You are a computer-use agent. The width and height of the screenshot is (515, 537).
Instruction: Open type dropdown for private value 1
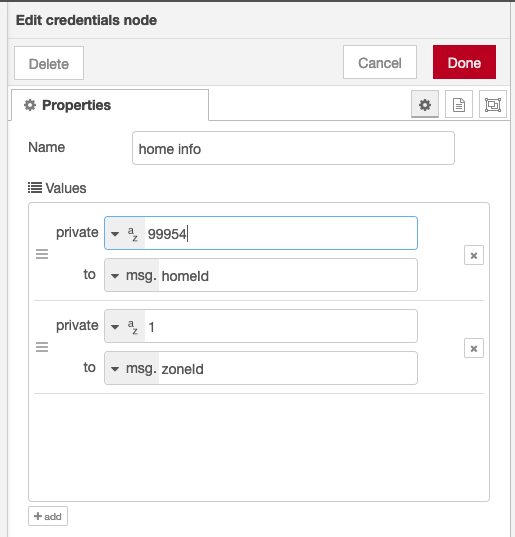pos(115,327)
